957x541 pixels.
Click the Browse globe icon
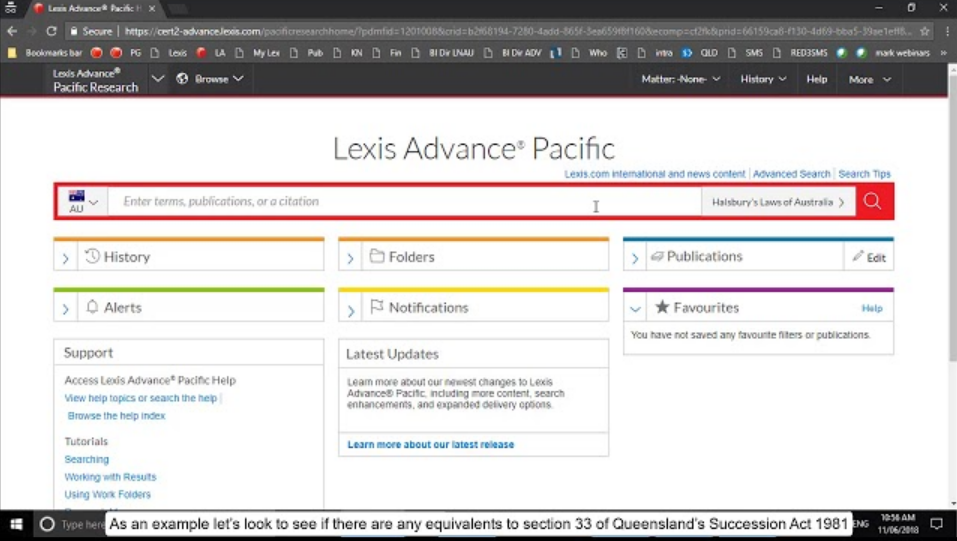(182, 79)
